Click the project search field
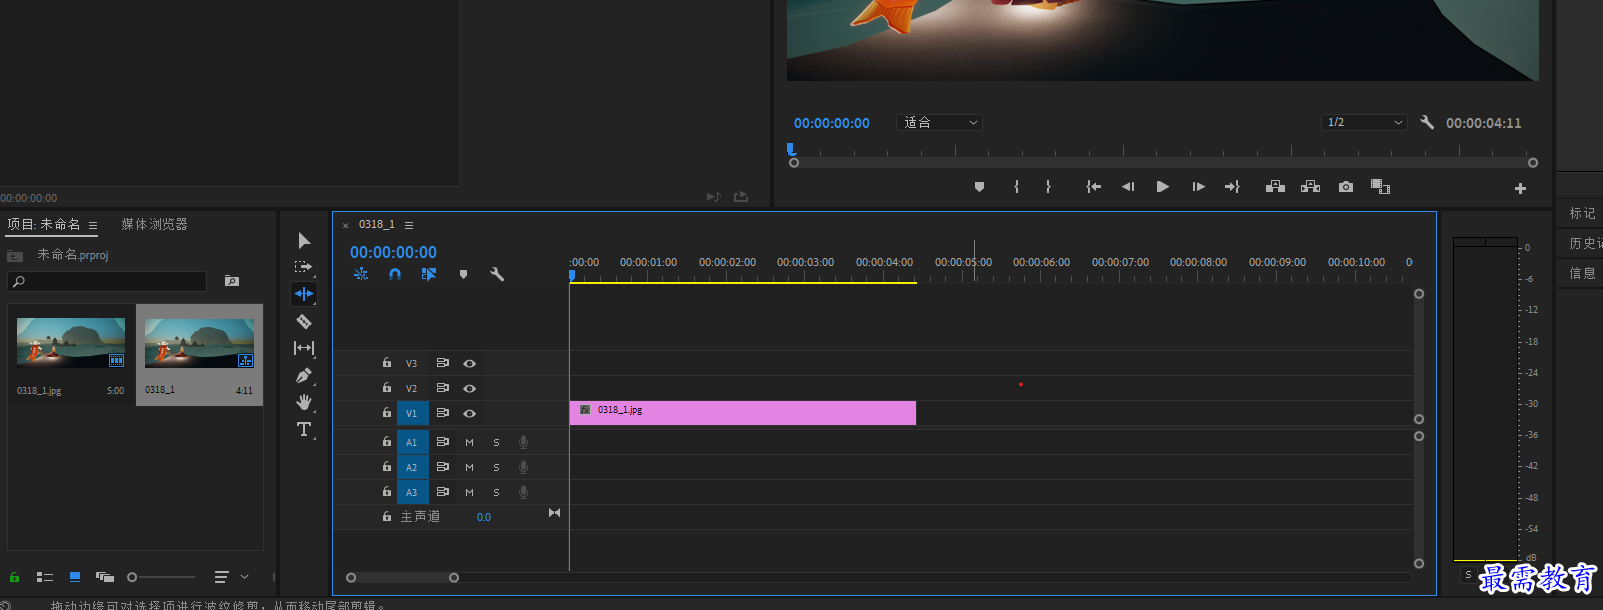Image resolution: width=1603 pixels, height=610 pixels. [x=108, y=282]
